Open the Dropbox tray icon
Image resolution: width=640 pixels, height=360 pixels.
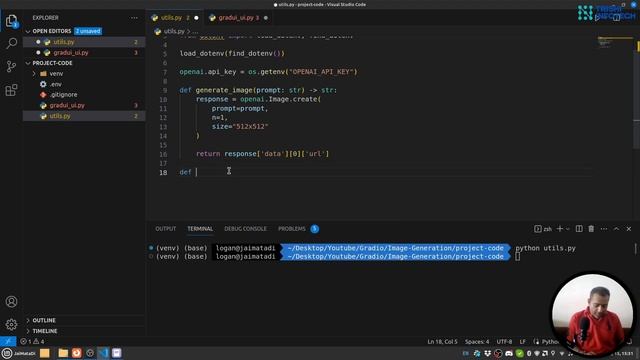coord(487,353)
